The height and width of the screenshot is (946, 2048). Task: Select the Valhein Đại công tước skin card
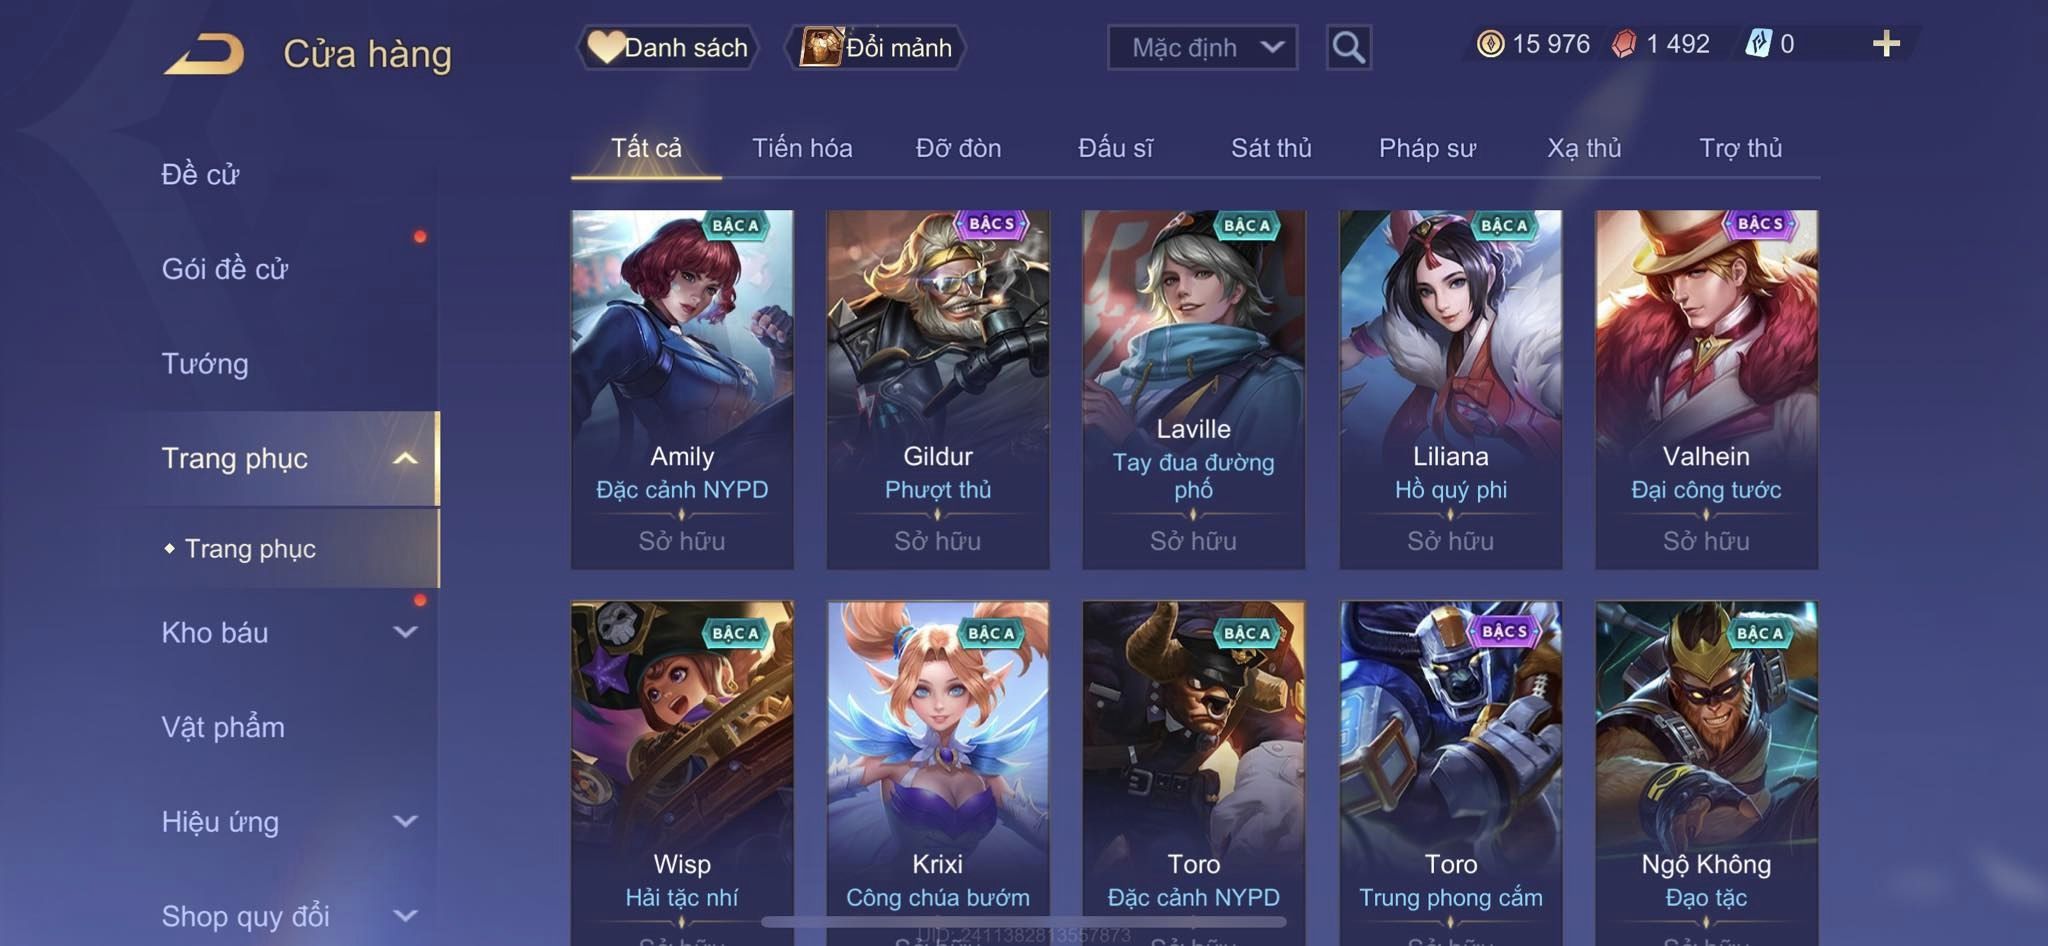point(1706,389)
